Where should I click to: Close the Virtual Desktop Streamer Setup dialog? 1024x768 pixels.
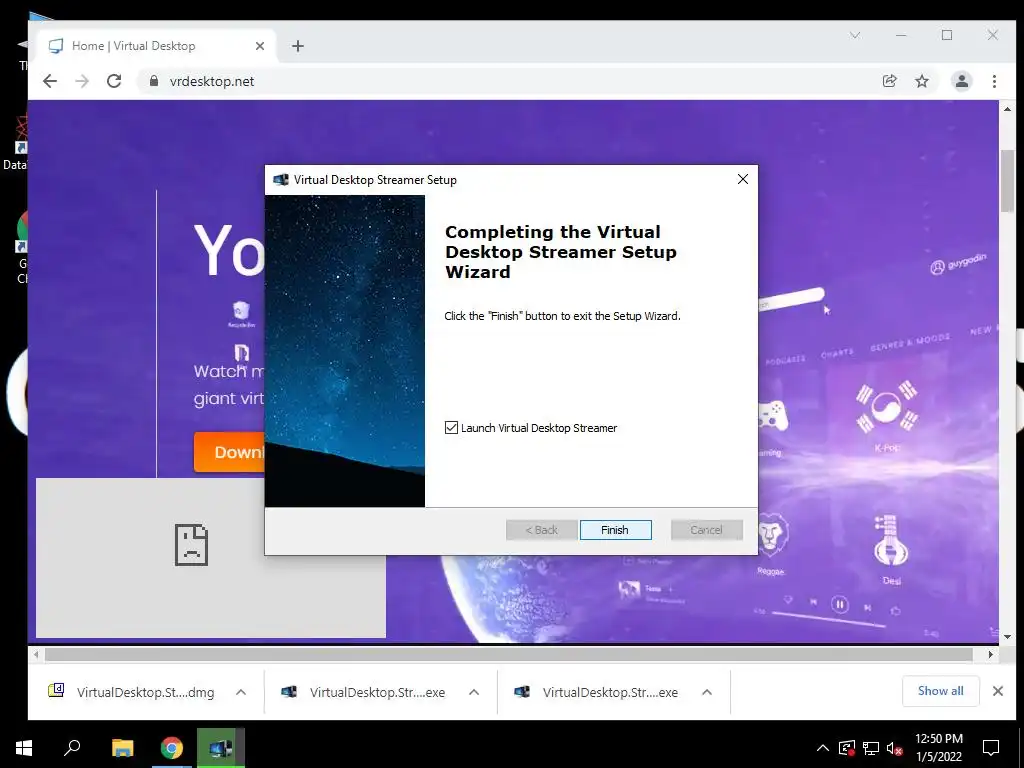pos(743,179)
